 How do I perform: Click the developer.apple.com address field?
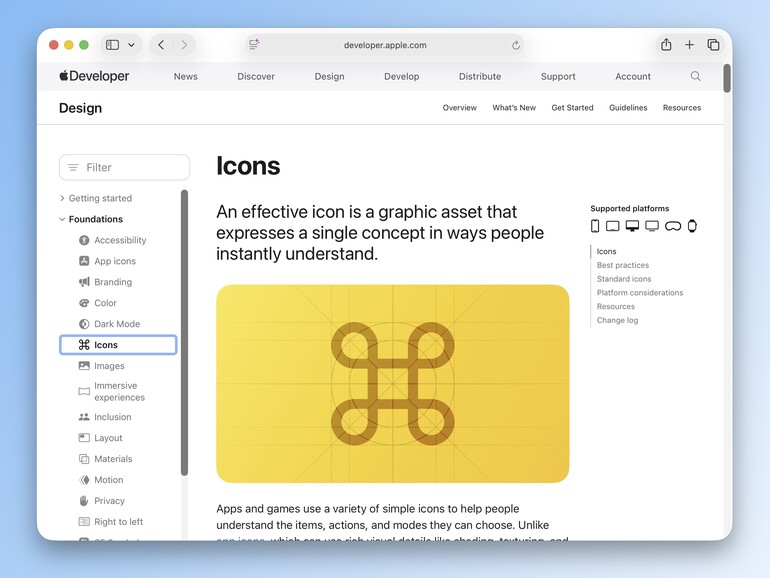[385, 45]
